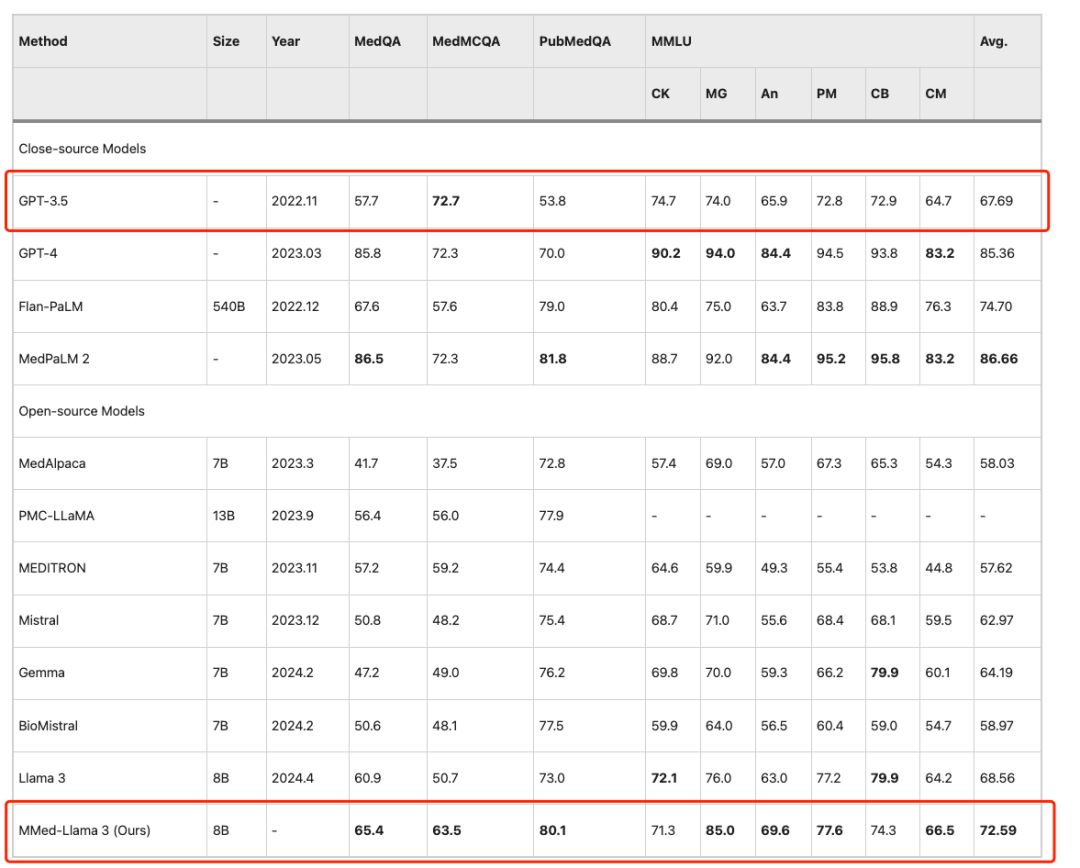
Task: Click the Avg. column header
Action: pyautogui.click(x=993, y=41)
